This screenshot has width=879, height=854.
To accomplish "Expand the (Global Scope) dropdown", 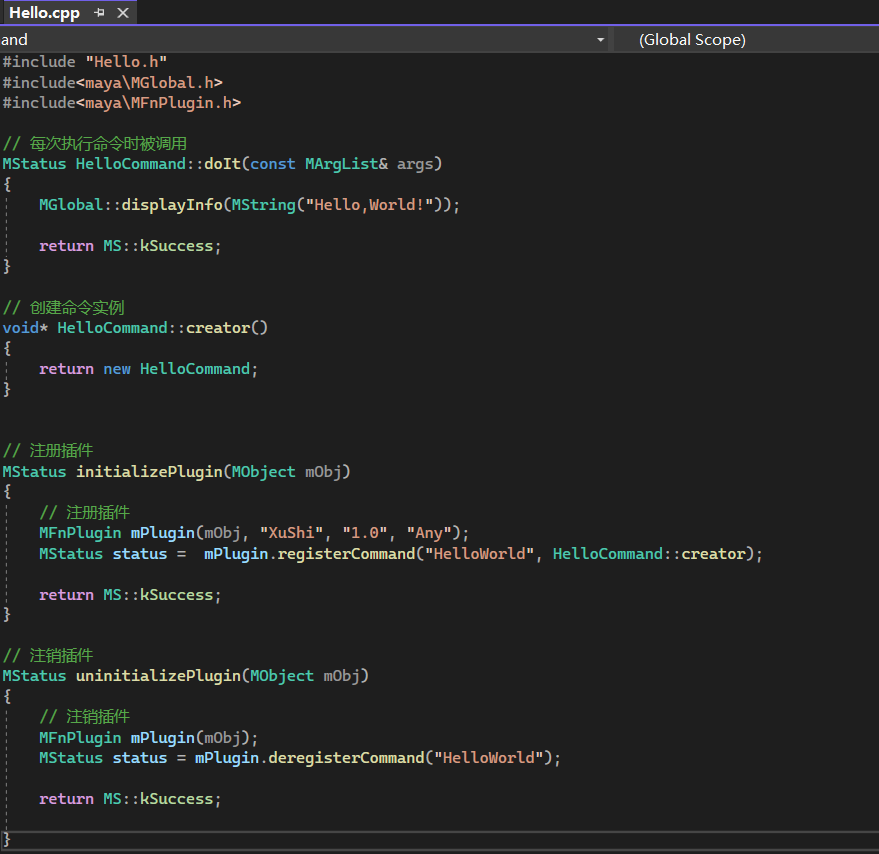I will pos(692,40).
